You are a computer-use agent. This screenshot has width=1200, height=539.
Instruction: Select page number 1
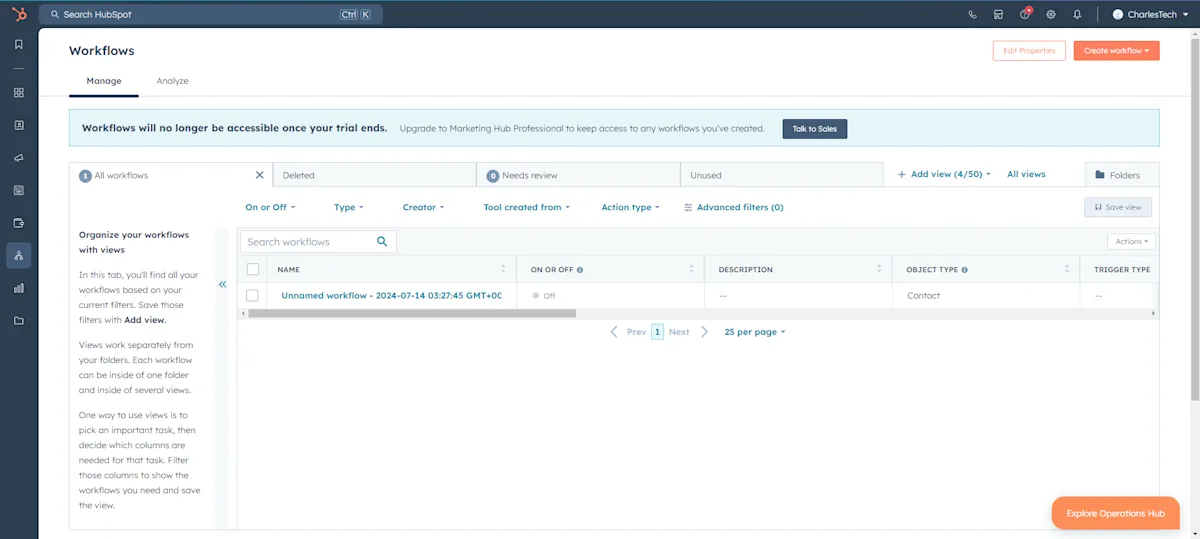pos(657,332)
